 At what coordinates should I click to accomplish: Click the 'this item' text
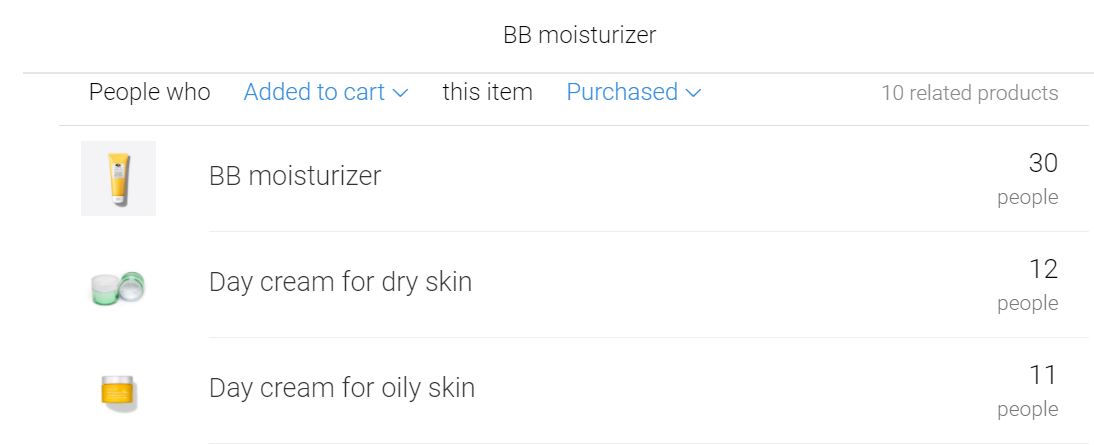pos(487,92)
